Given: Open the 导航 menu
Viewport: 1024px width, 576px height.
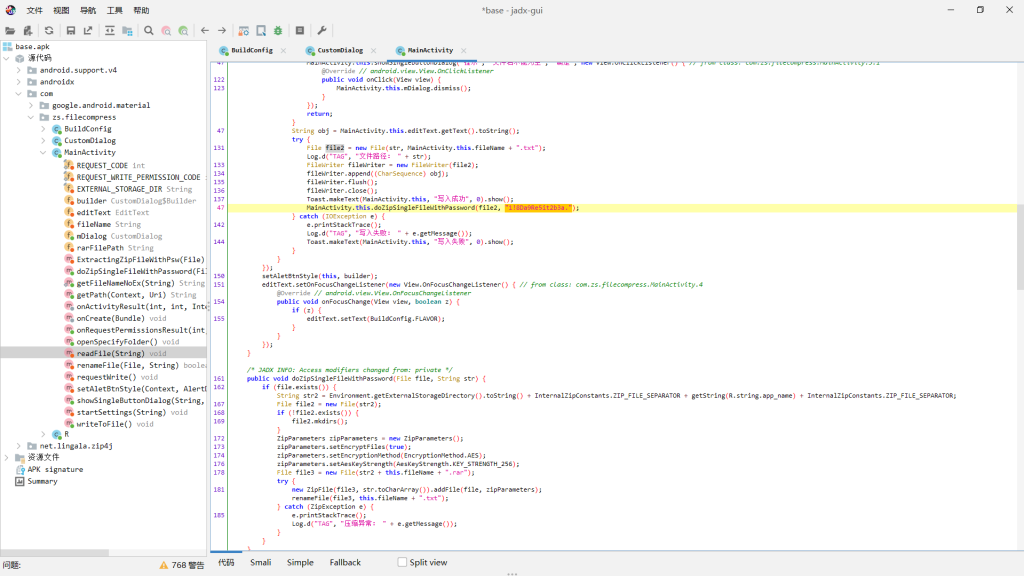Looking at the screenshot, I should [x=88, y=10].
